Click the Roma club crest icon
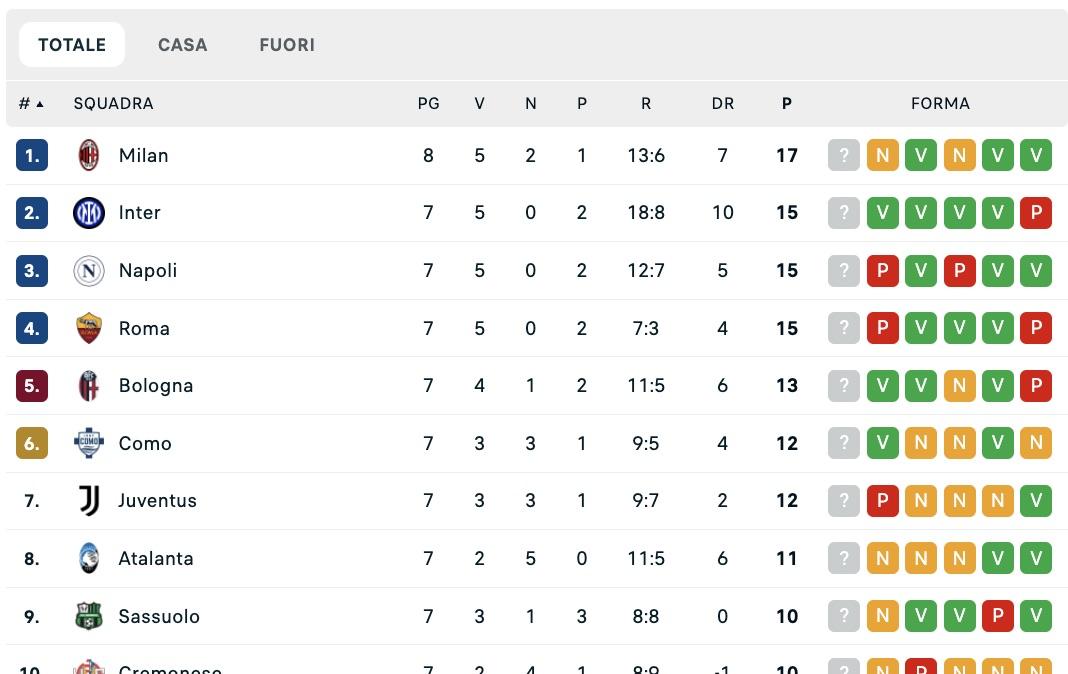This screenshot has height=674, width=1068. click(89, 328)
